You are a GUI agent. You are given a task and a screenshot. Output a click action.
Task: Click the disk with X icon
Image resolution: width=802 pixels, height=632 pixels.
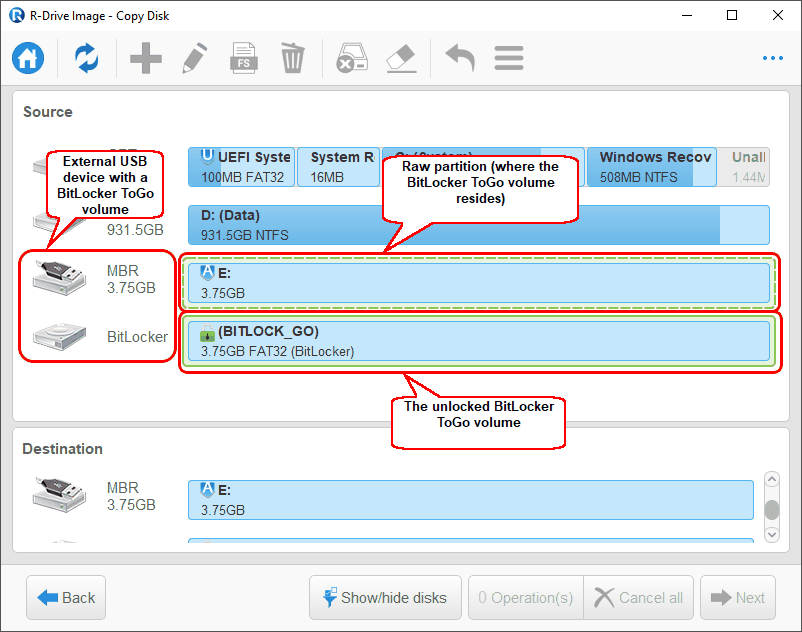(x=352, y=58)
